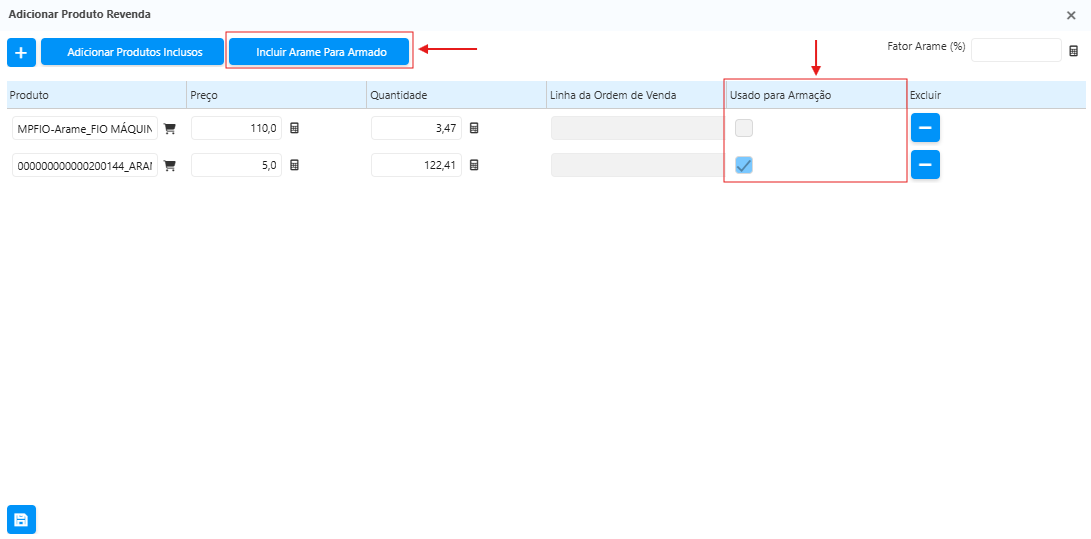Click Adicionar Produtos Inclusos button
The width and height of the screenshot is (1091, 539).
134,52
